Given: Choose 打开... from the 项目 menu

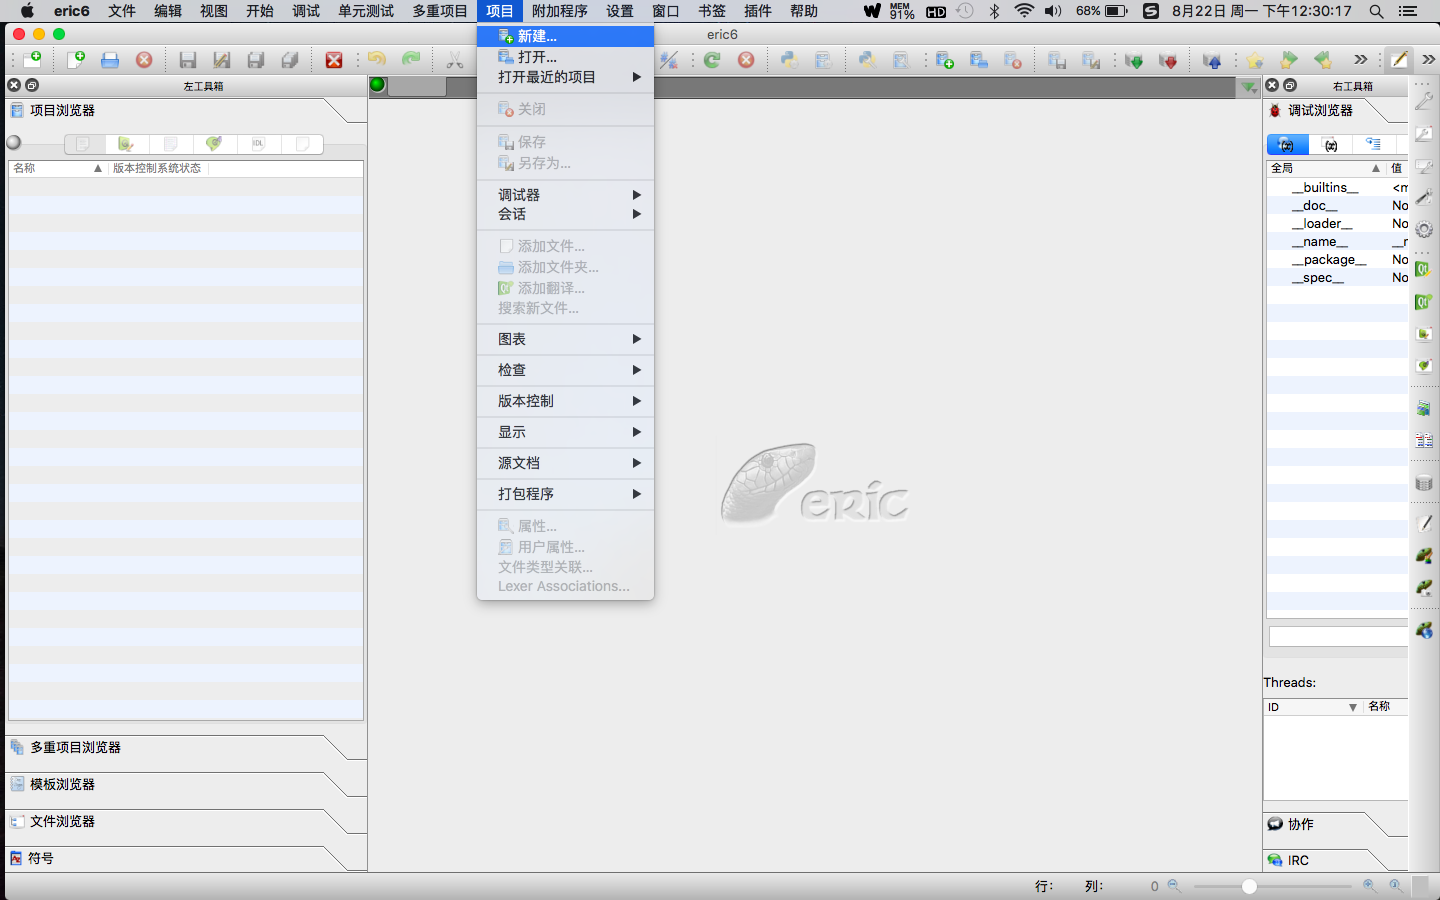Looking at the screenshot, I should tap(566, 57).
